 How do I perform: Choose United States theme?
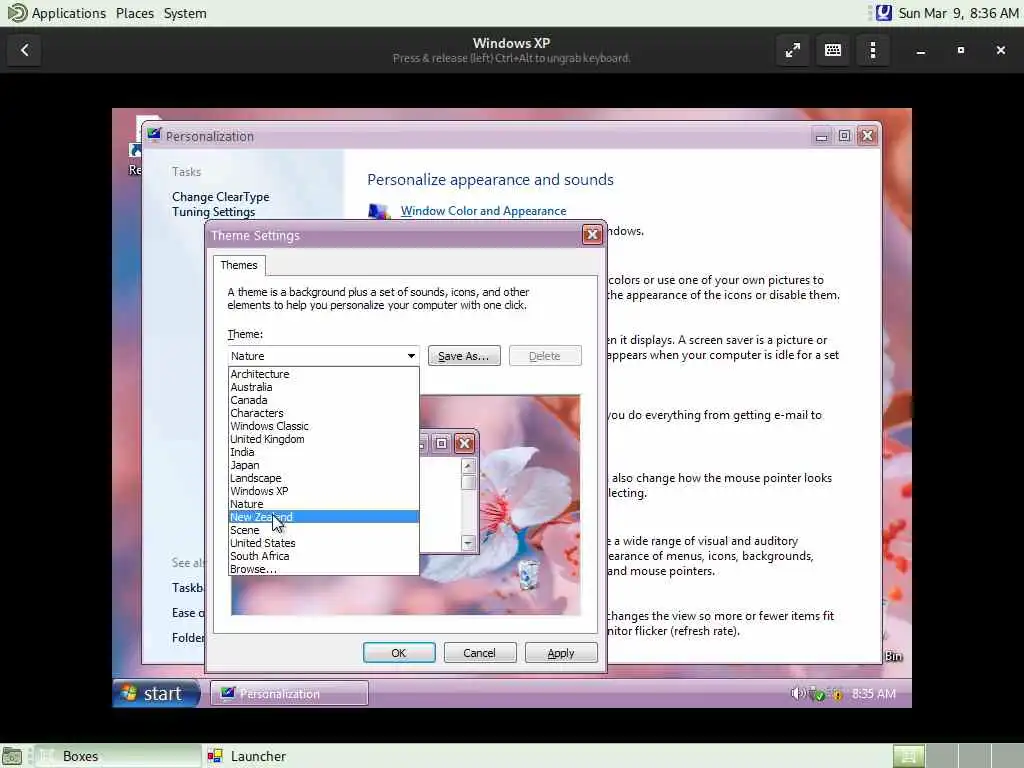coord(323,543)
